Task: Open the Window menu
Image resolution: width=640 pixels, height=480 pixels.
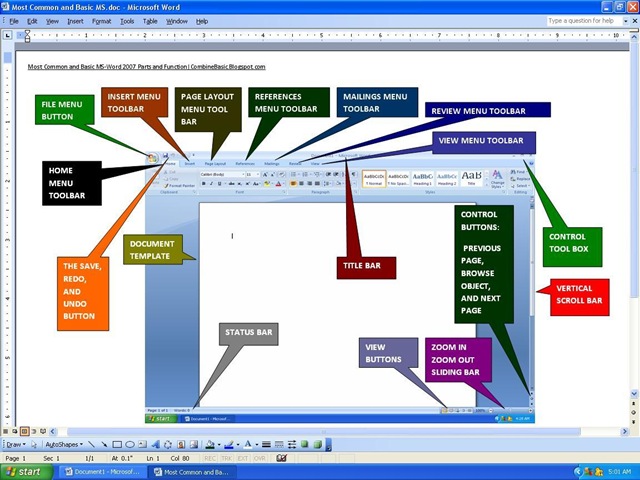Action: [177, 21]
